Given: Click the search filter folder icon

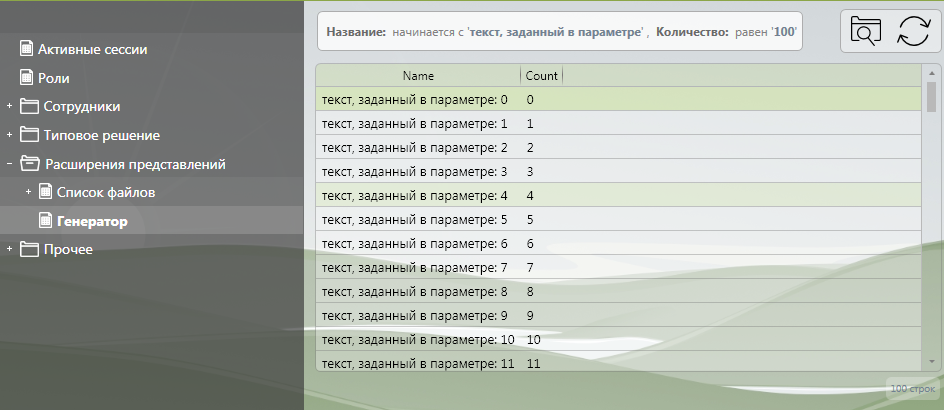Looking at the screenshot, I should coord(863,30).
